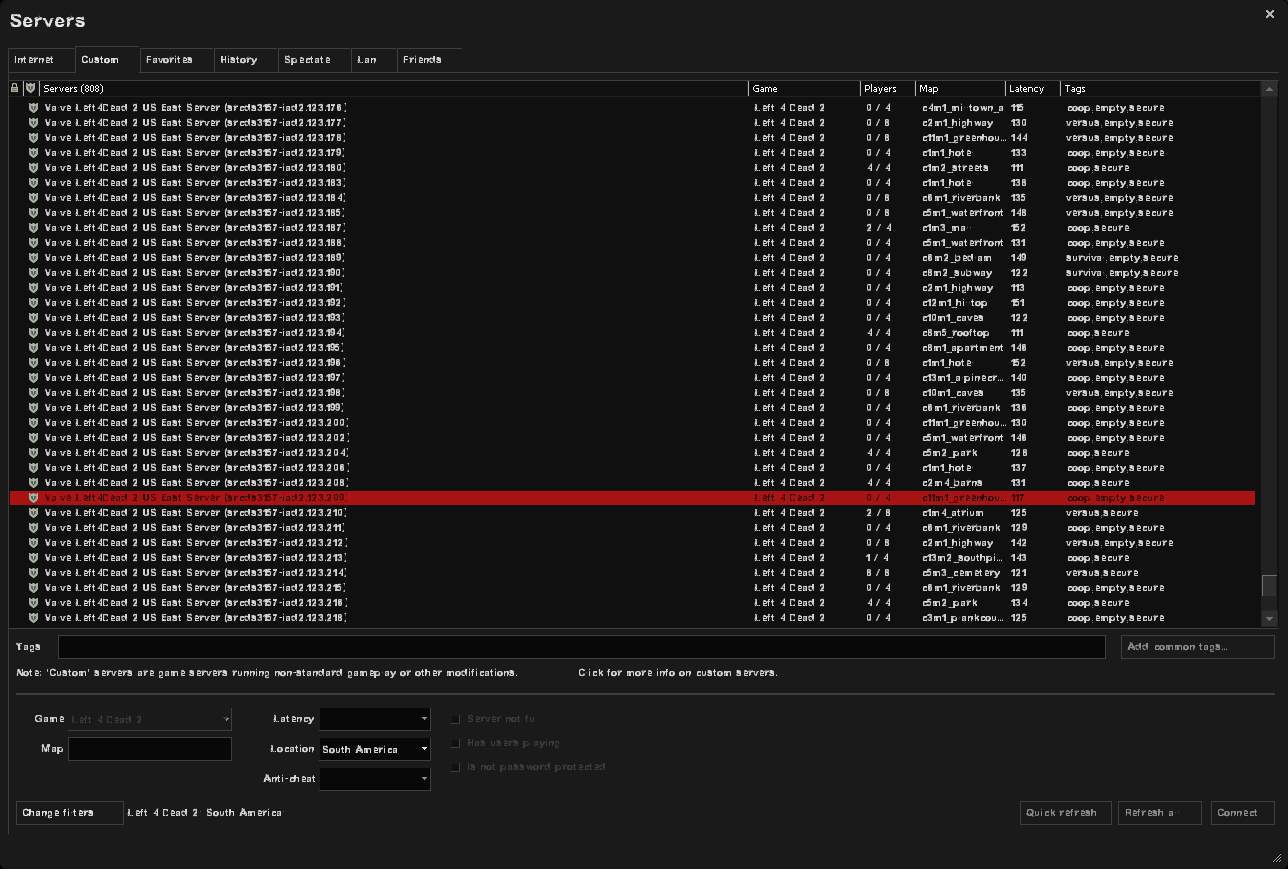Click shield icon of server ending 123.196
Image resolution: width=1288 pixels, height=869 pixels.
pos(32,363)
